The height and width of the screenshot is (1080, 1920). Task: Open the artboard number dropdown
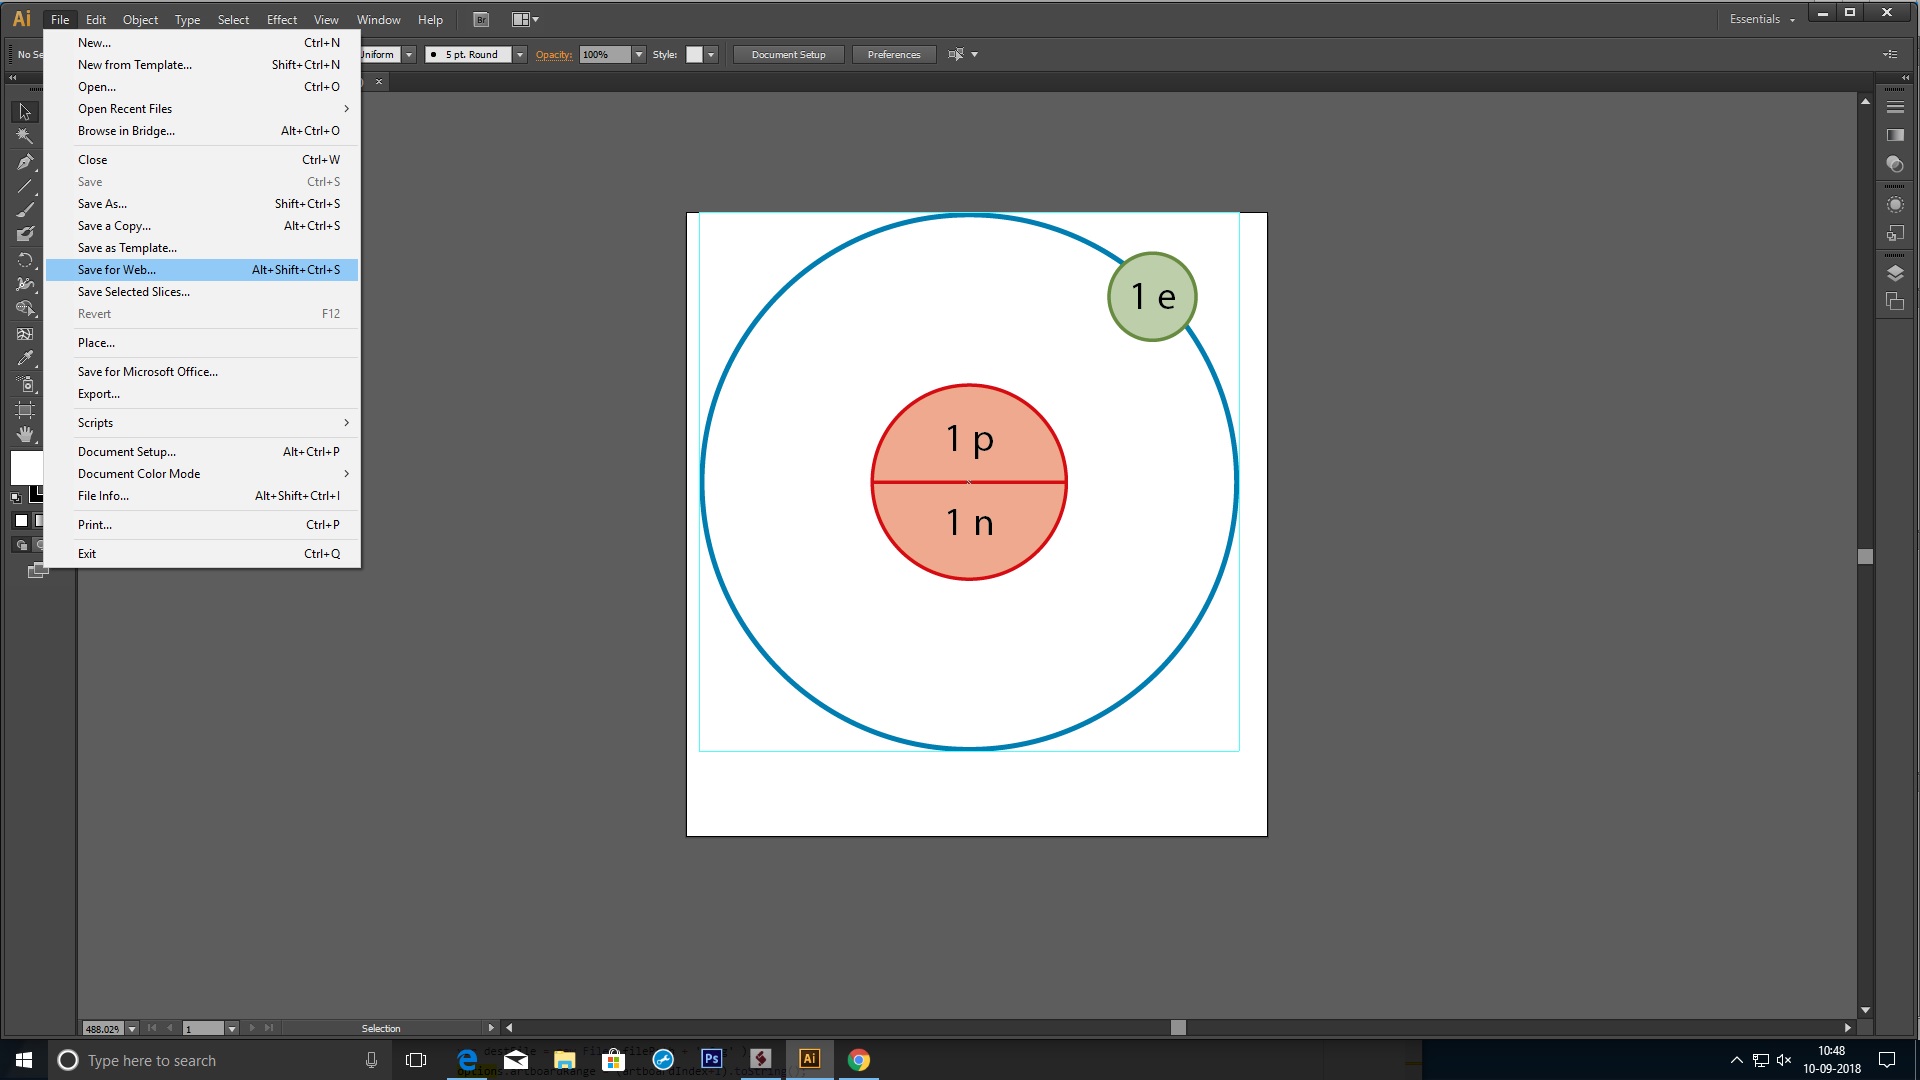coord(232,1029)
